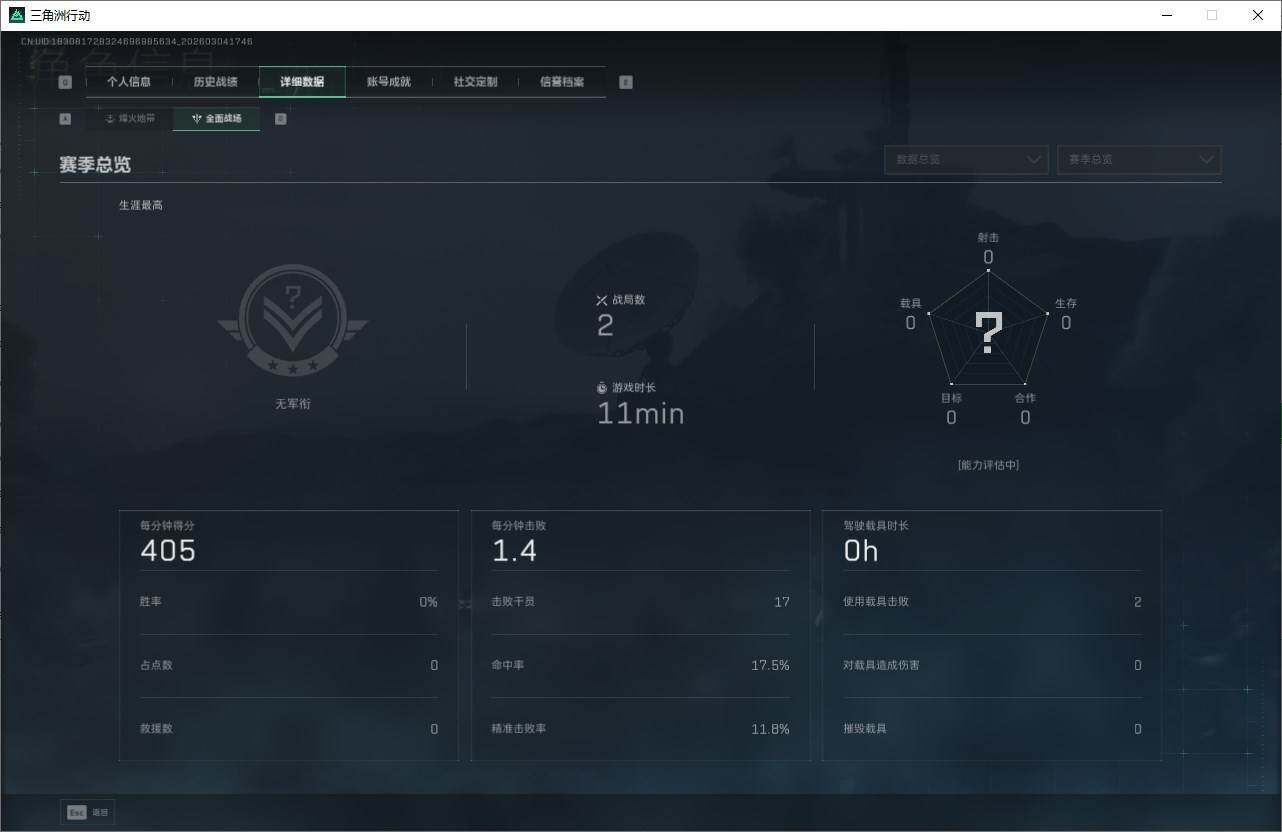Click the 合作 radar chart label
The height and width of the screenshot is (832, 1282).
1025,398
